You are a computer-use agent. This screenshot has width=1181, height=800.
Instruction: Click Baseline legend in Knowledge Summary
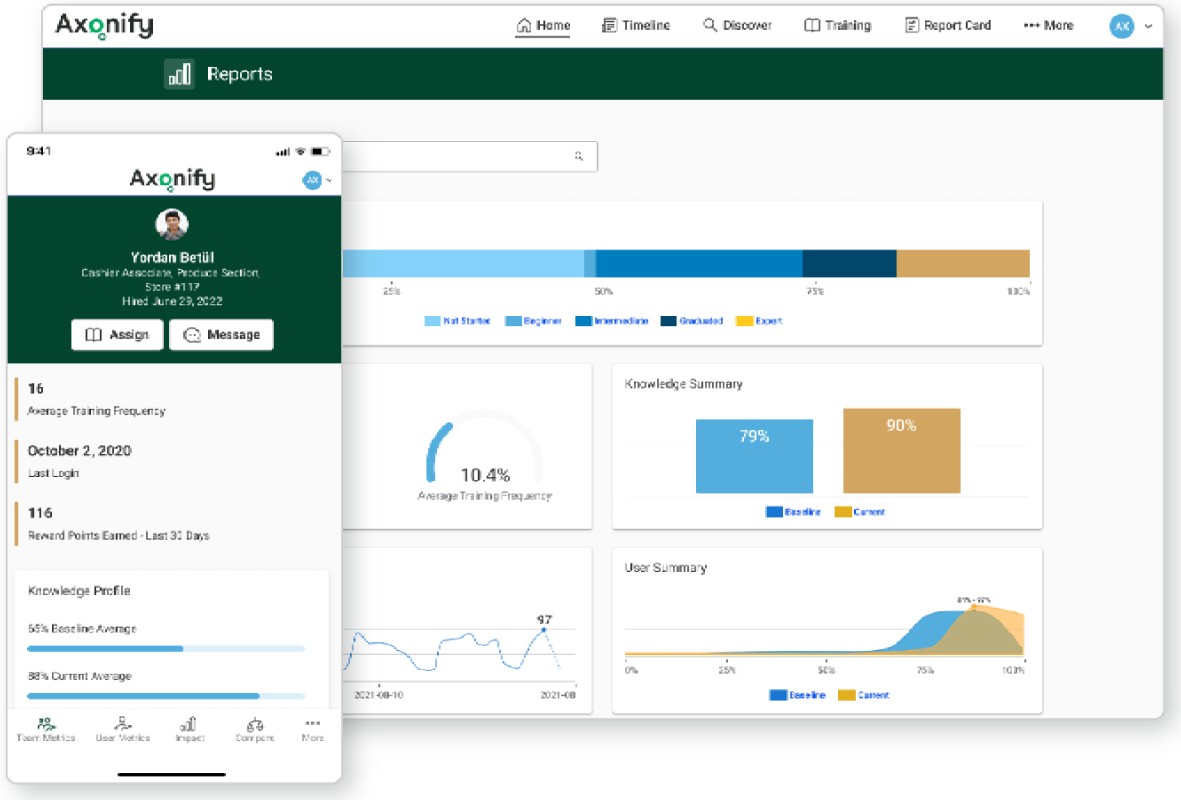coord(793,512)
